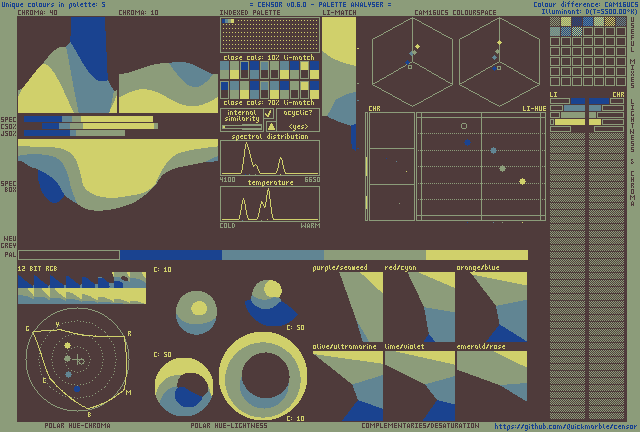Click the yellow LI lightness bar
This screenshot has width=640, height=432.
pyautogui.click(x=570, y=122)
